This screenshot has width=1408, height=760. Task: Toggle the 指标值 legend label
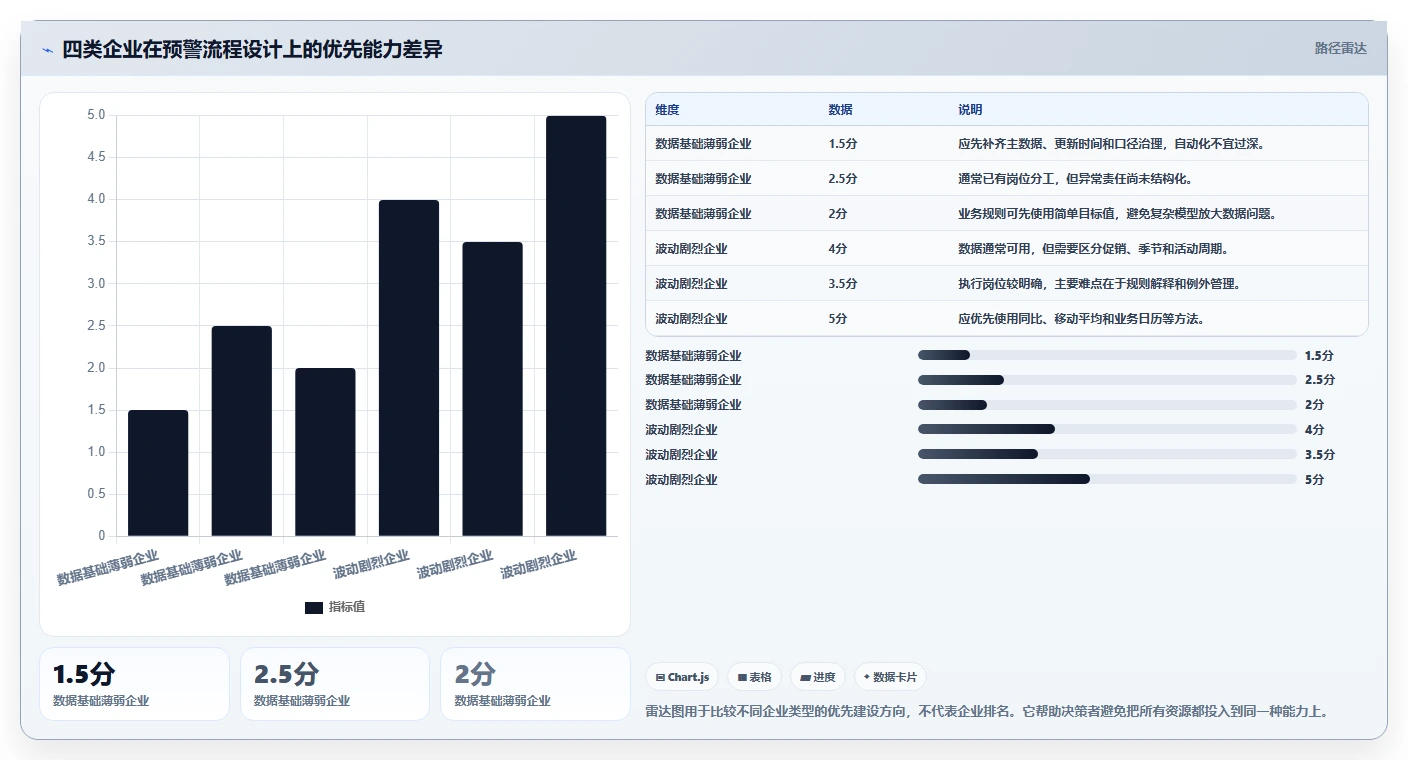tap(347, 607)
